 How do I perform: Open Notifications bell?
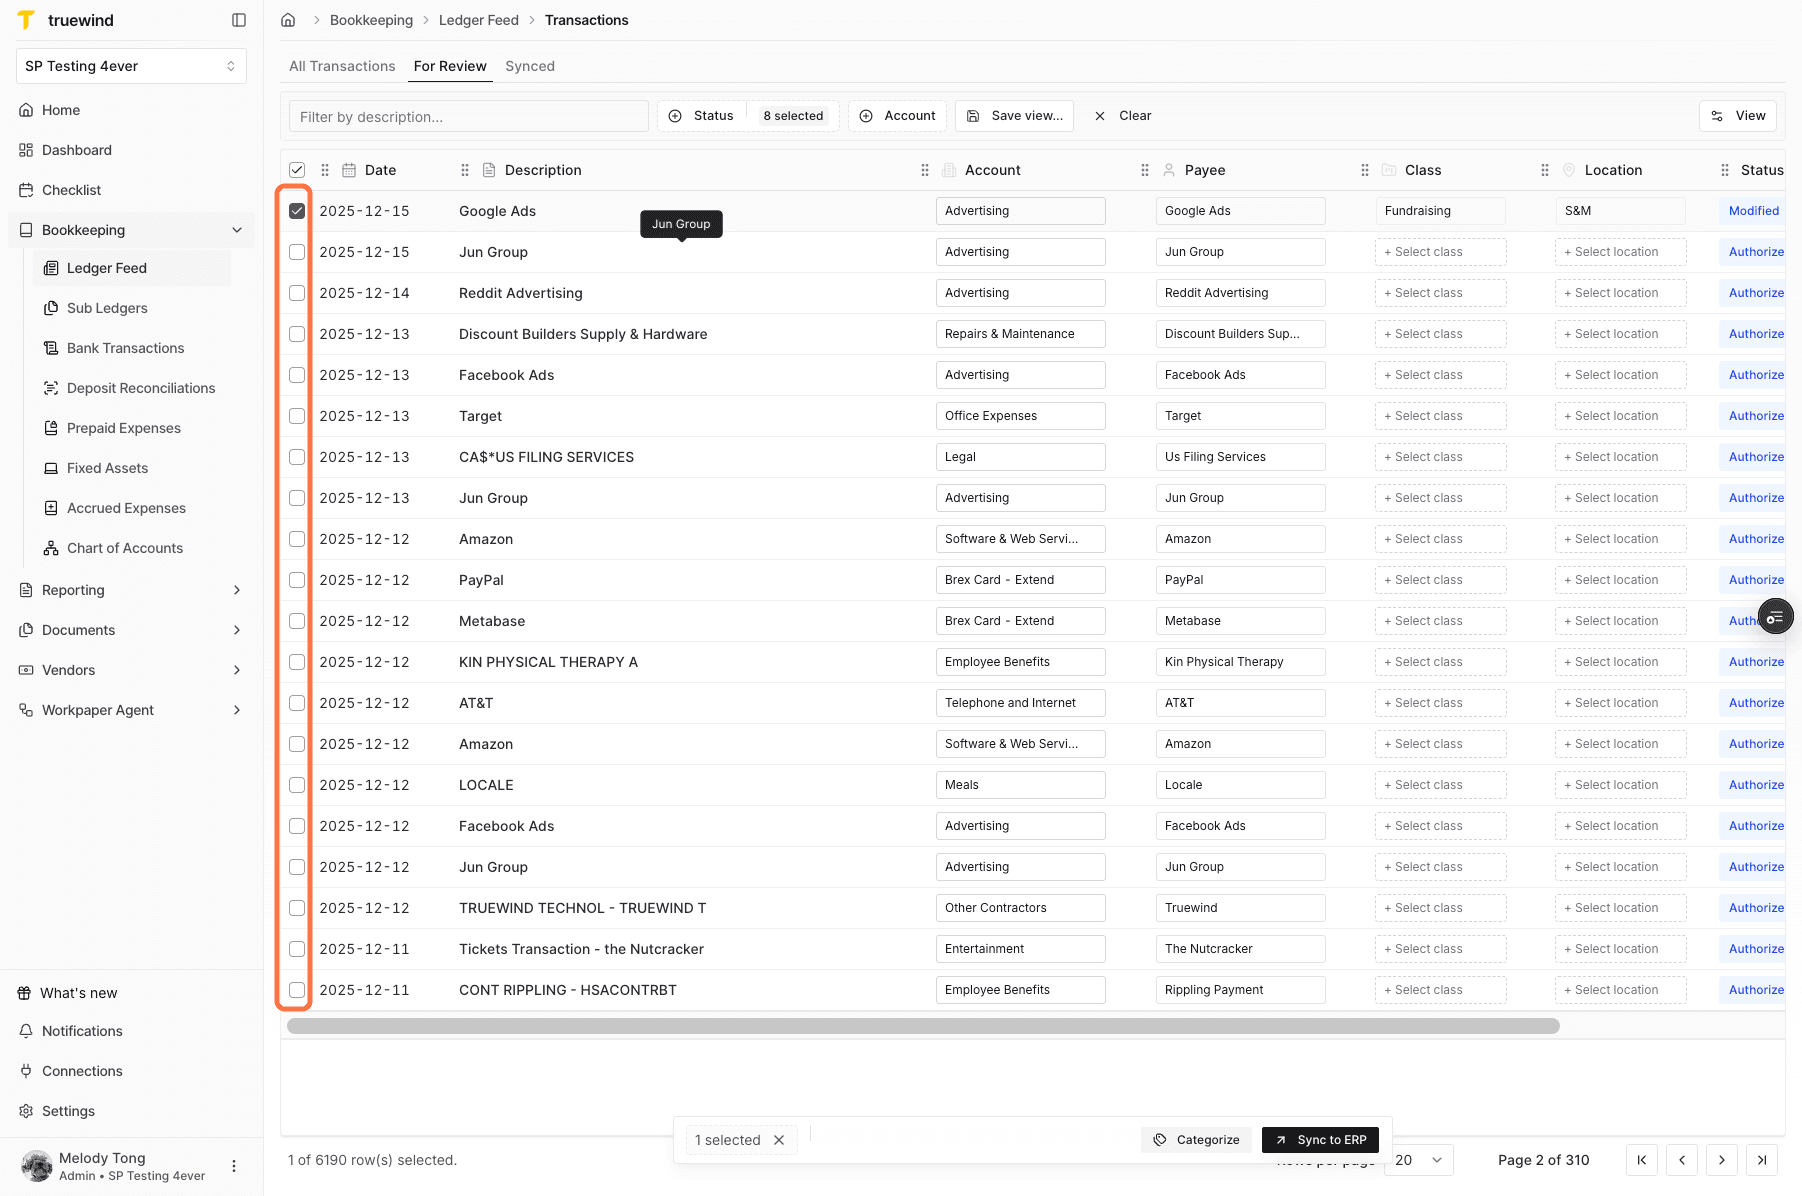point(26,1031)
